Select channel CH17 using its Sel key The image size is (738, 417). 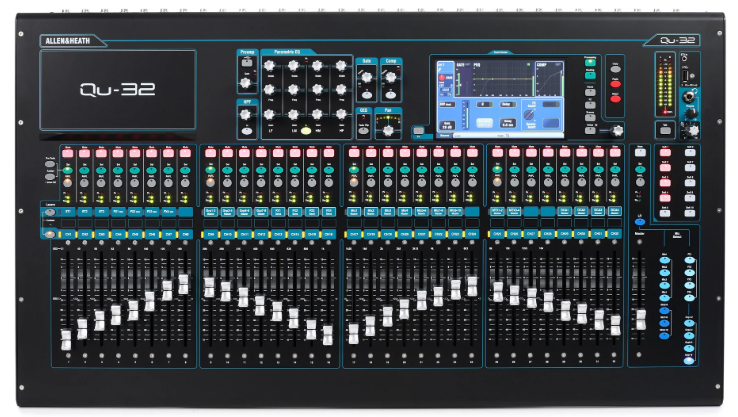pos(354,169)
